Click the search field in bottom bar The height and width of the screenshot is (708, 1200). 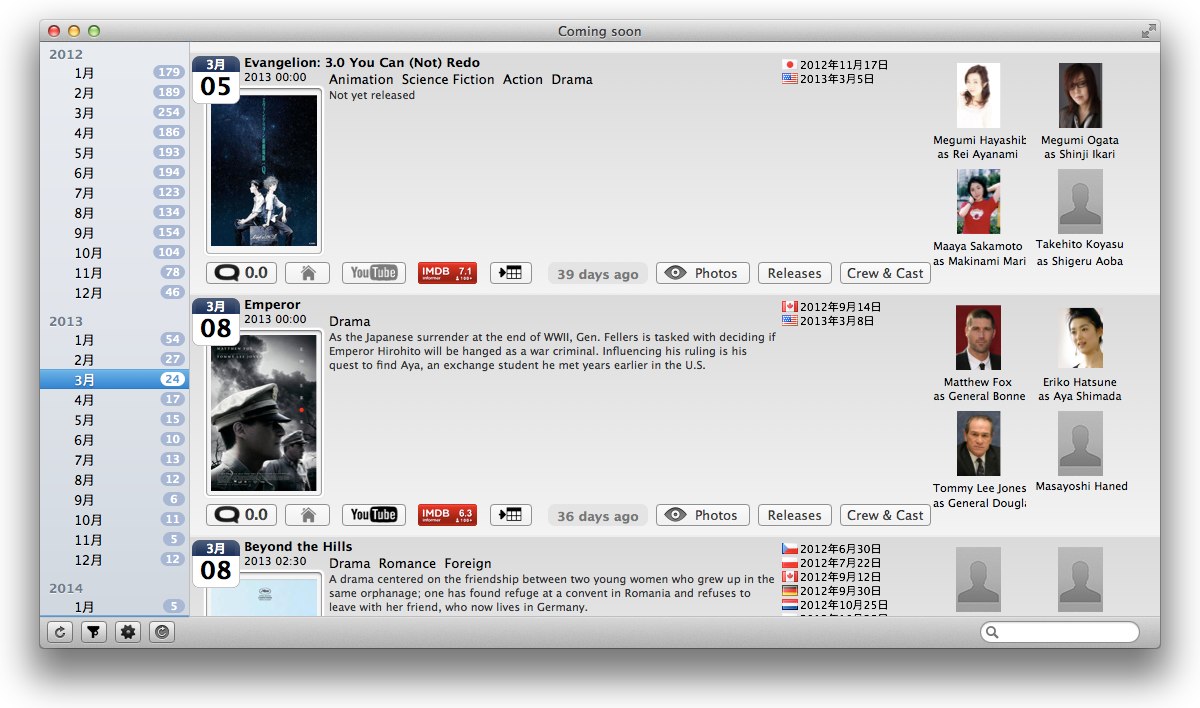tap(1060, 632)
